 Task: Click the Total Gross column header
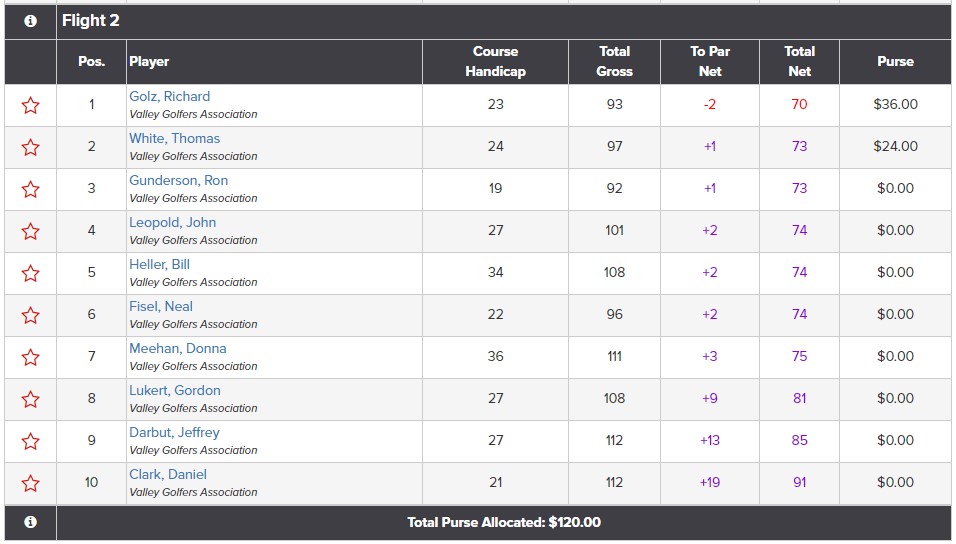click(x=614, y=62)
